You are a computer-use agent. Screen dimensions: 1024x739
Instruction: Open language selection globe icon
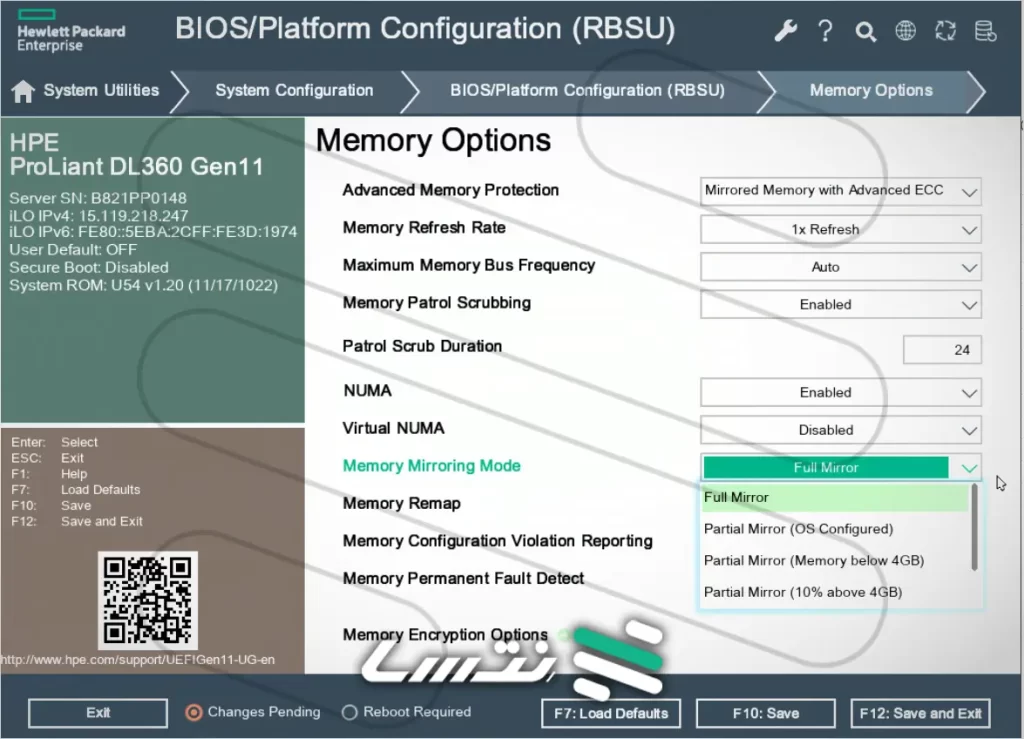906,31
